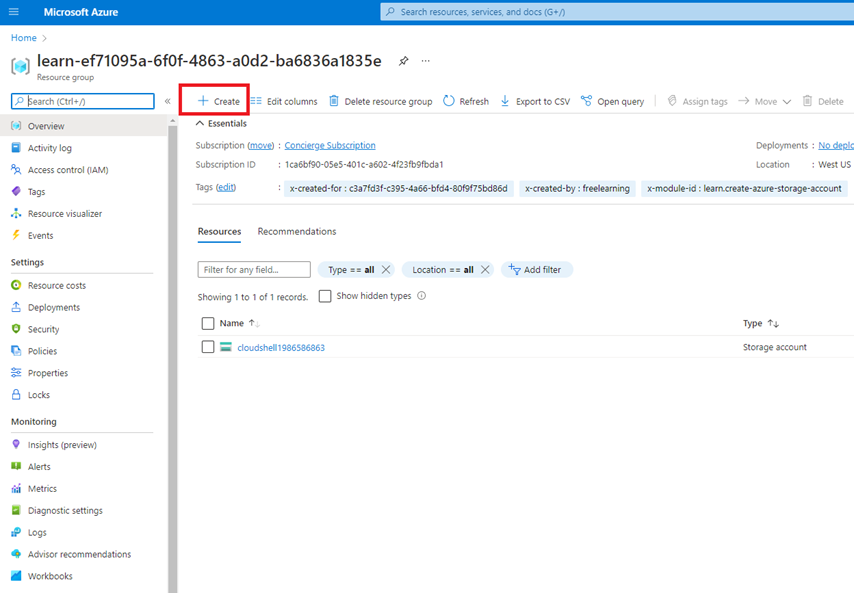Remove the Location == all filter
This screenshot has height=593, width=854.
pos(485,270)
